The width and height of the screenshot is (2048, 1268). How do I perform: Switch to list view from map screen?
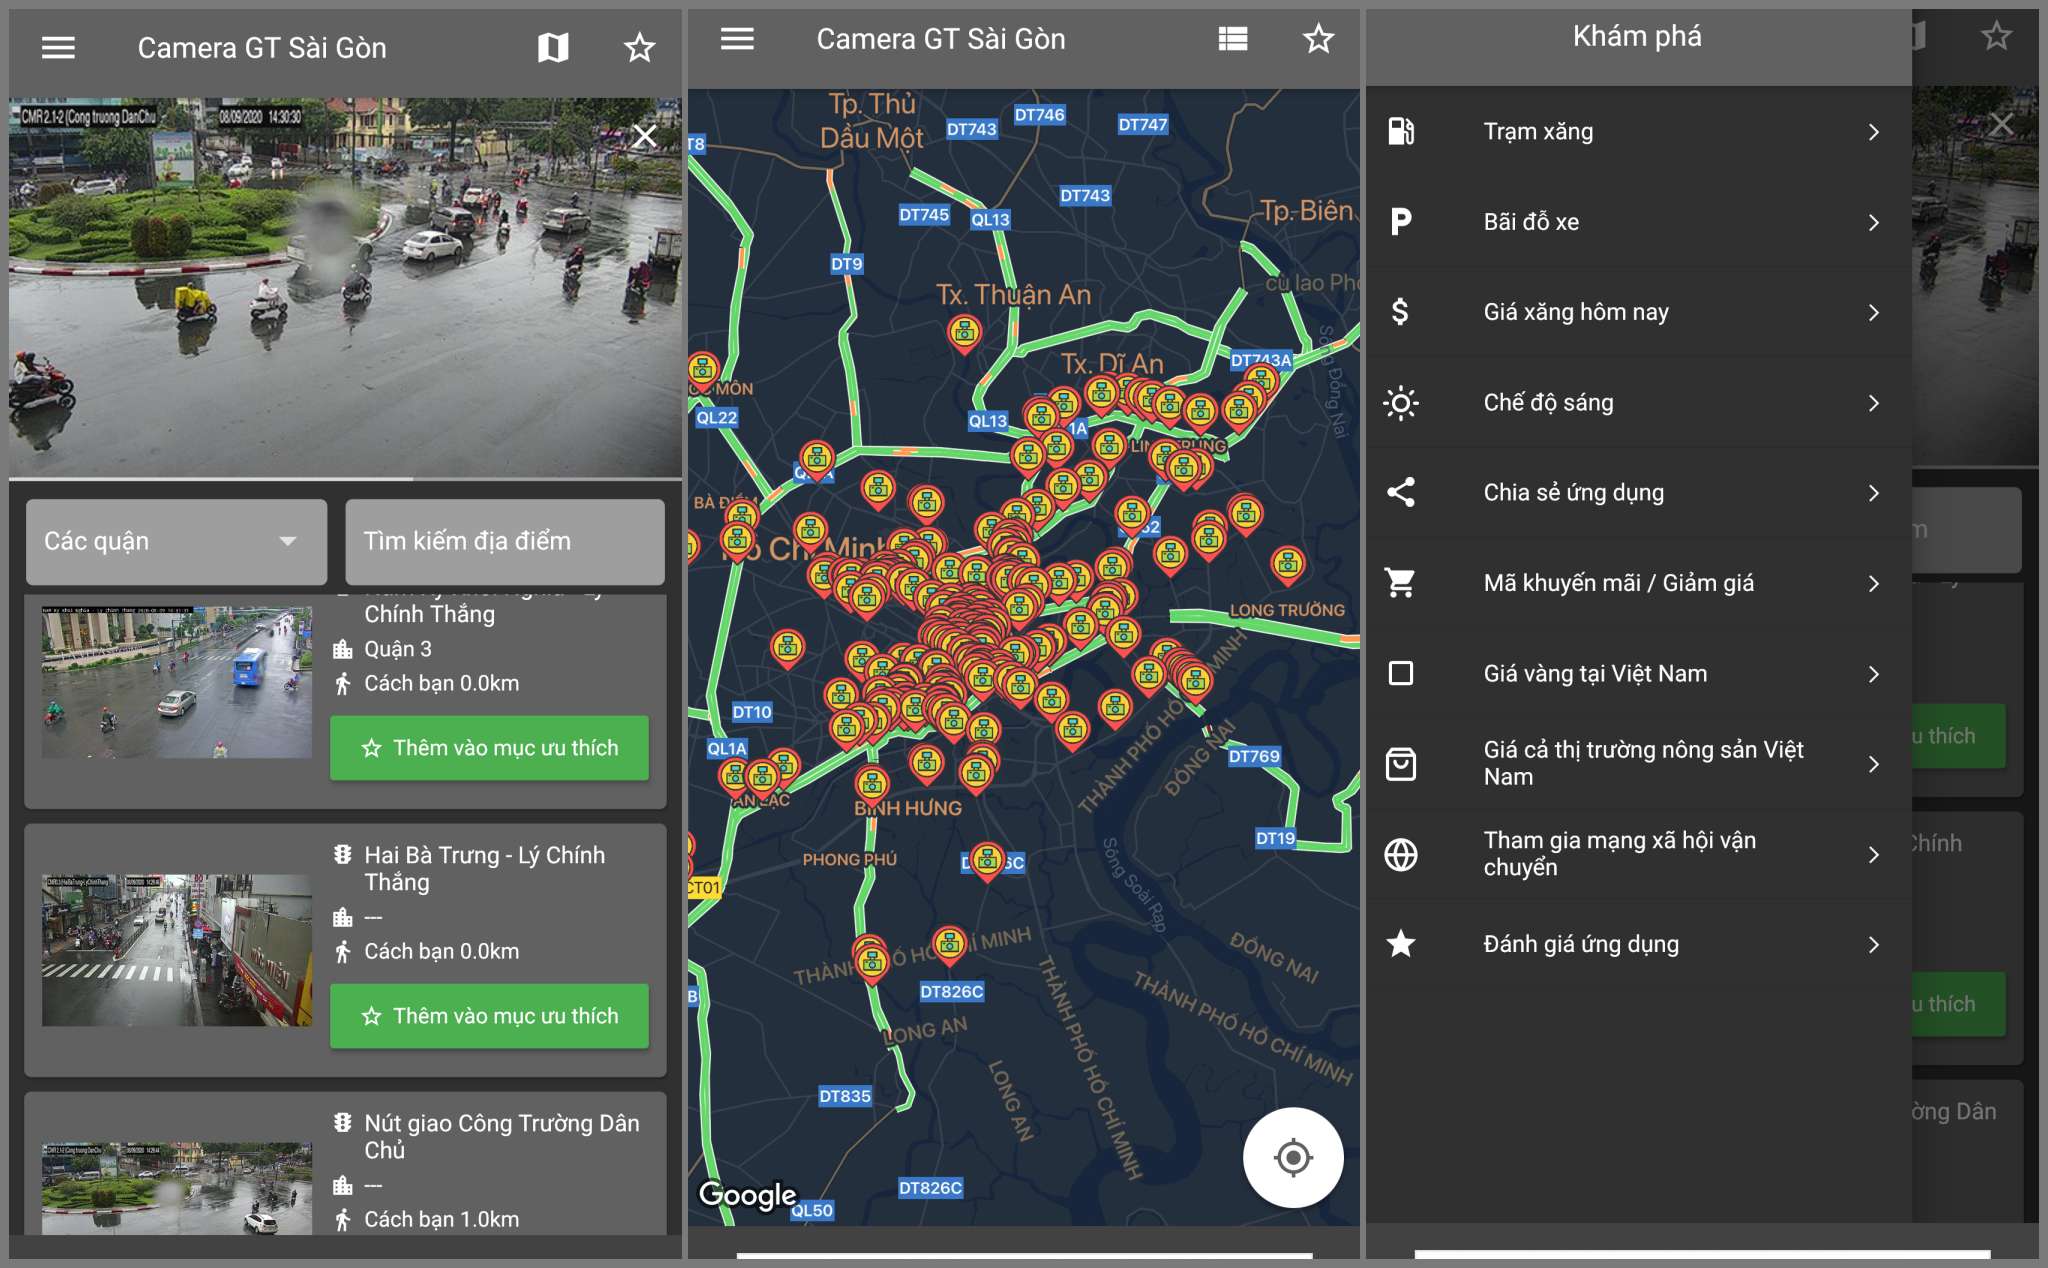tap(1233, 39)
